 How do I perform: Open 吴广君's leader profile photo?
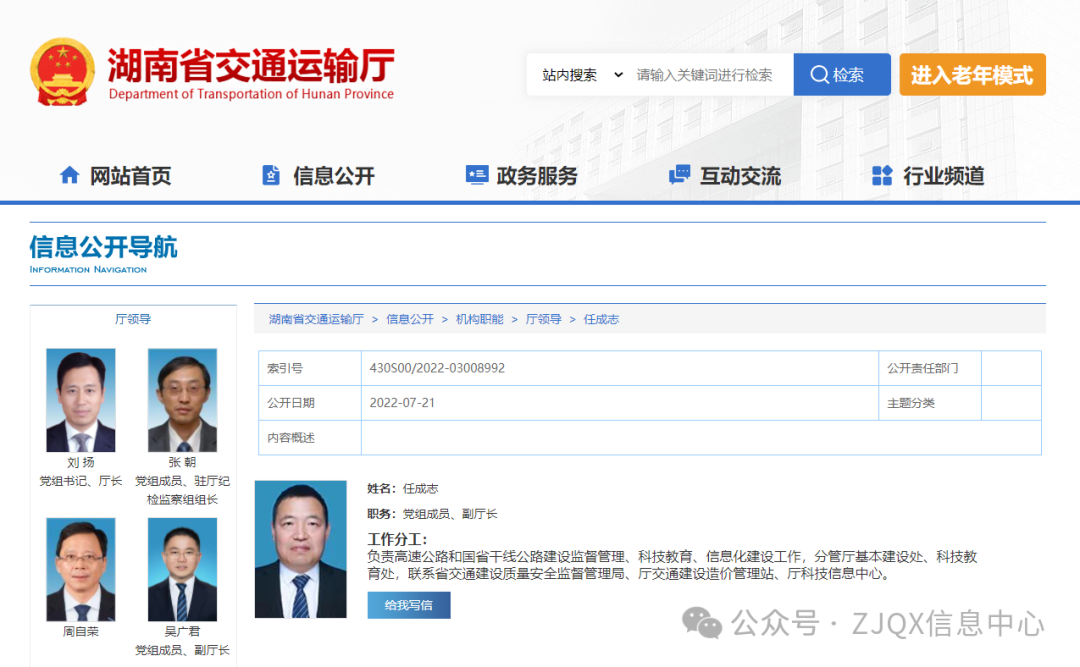pos(182,569)
